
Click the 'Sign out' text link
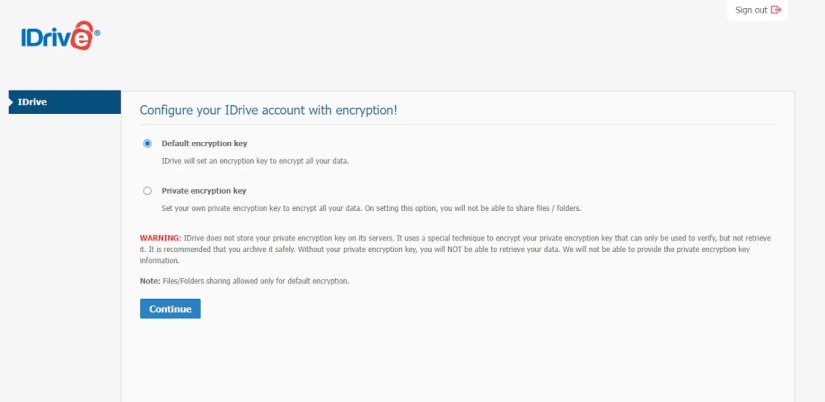click(750, 10)
